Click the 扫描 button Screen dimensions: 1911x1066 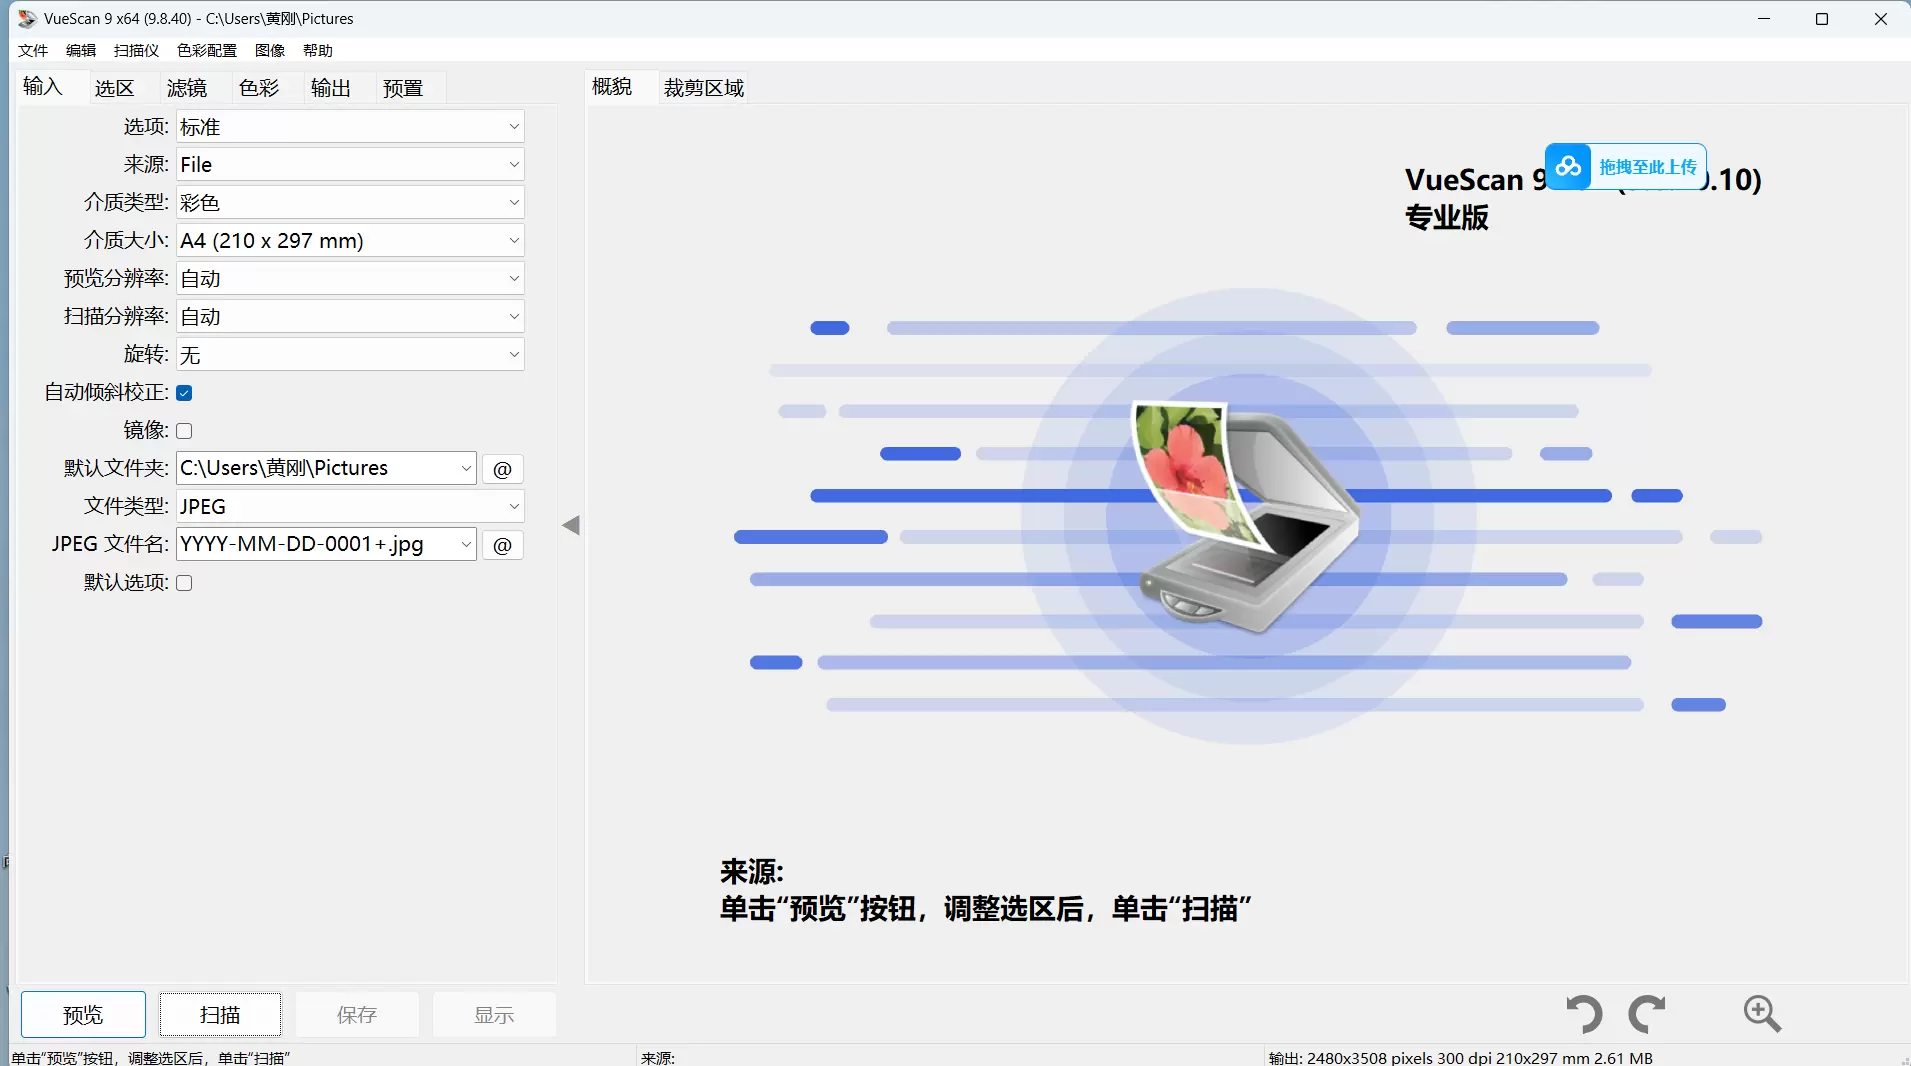click(x=220, y=1015)
